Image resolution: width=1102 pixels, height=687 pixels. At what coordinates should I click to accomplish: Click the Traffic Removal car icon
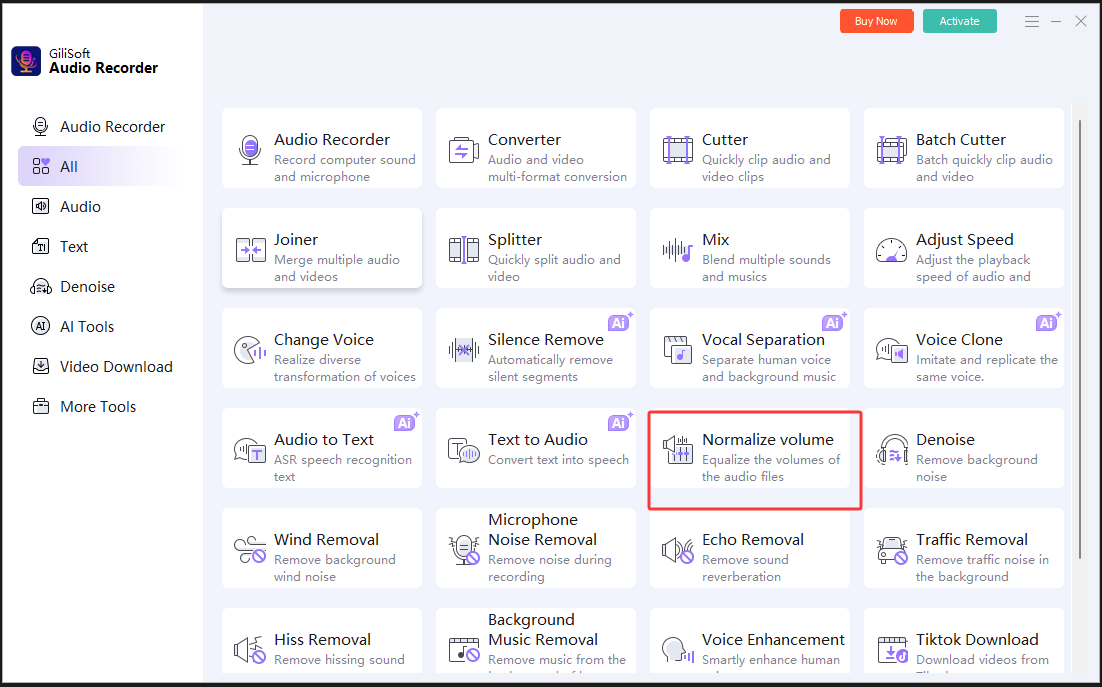pos(891,550)
